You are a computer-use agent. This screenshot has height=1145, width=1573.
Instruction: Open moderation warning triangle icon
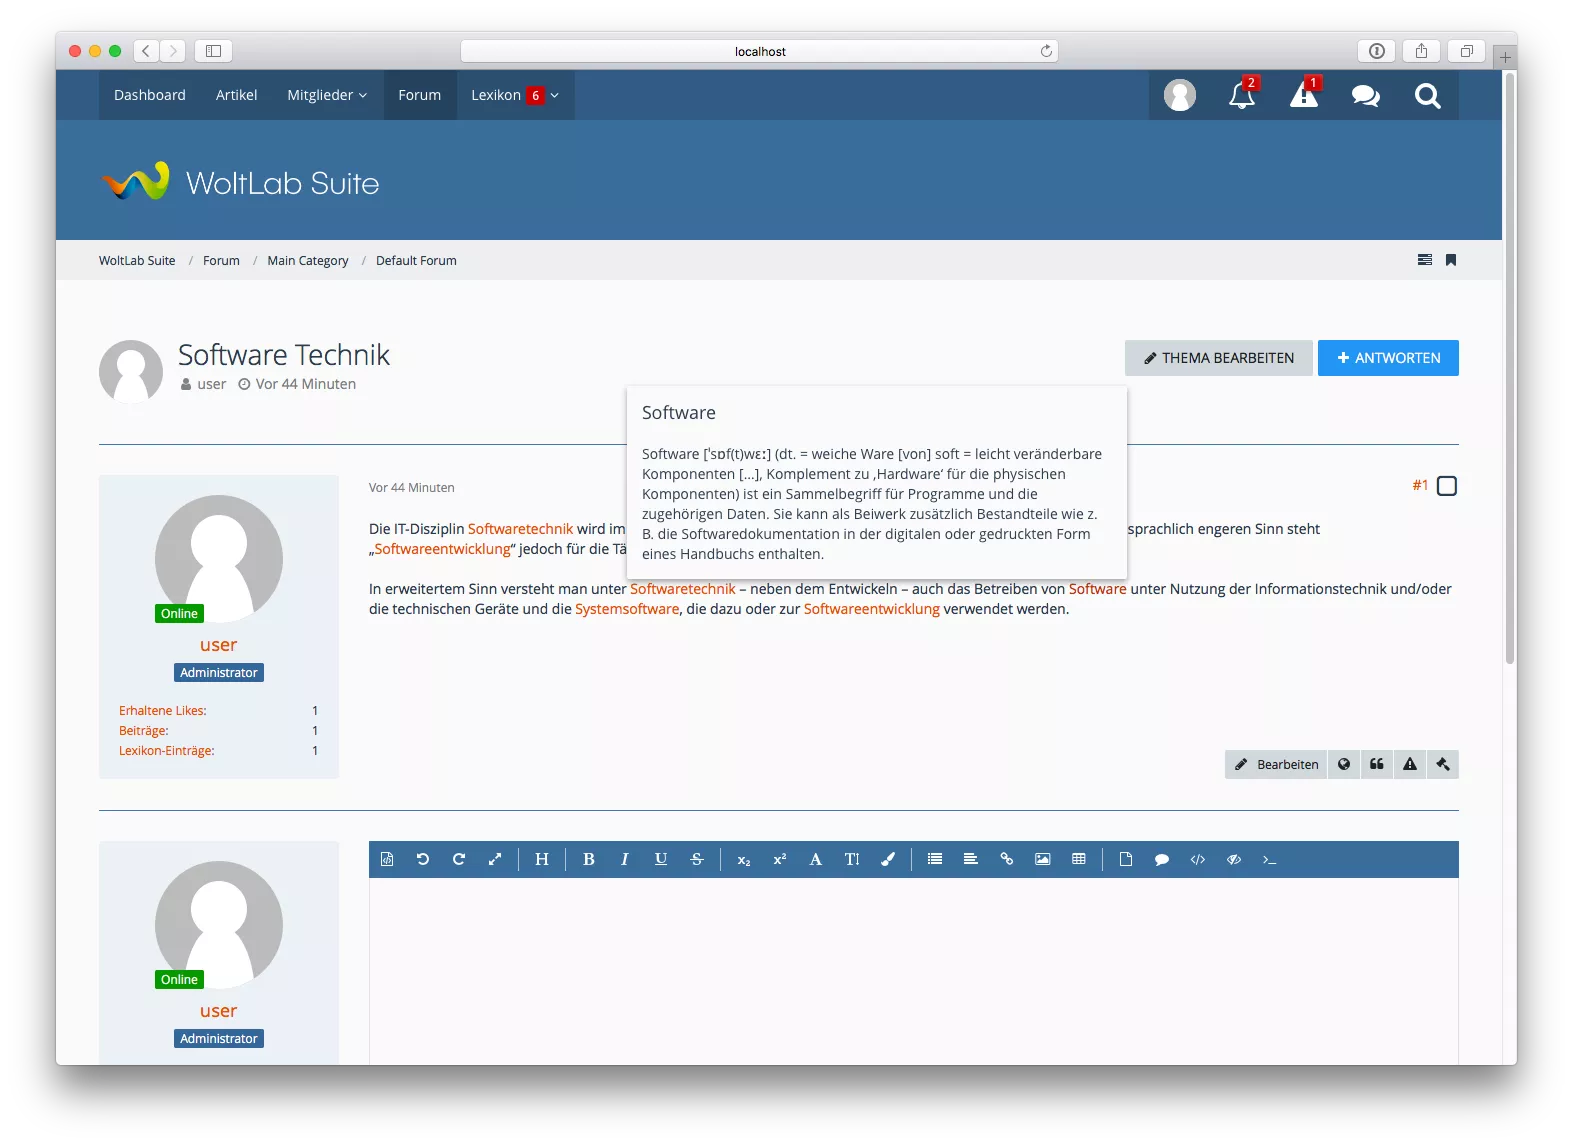point(1303,95)
